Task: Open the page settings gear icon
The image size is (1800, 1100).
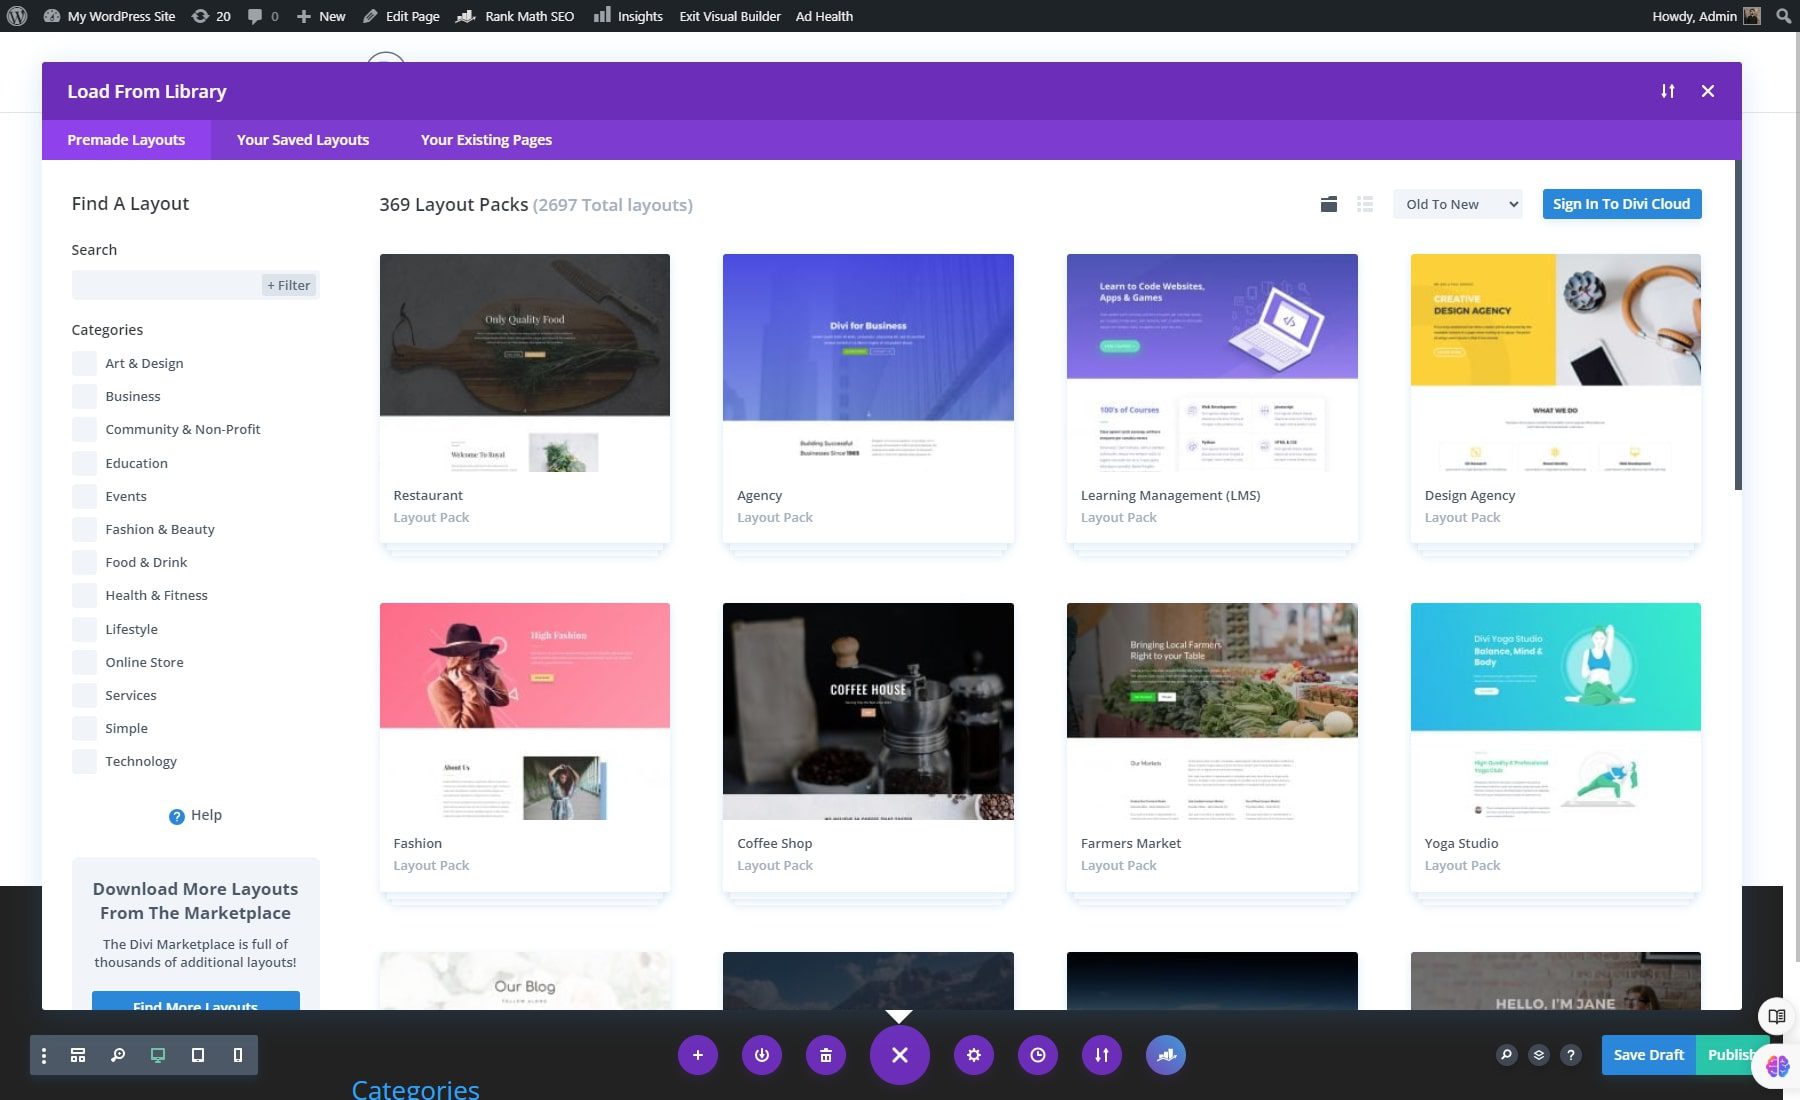Action: pyautogui.click(x=973, y=1055)
